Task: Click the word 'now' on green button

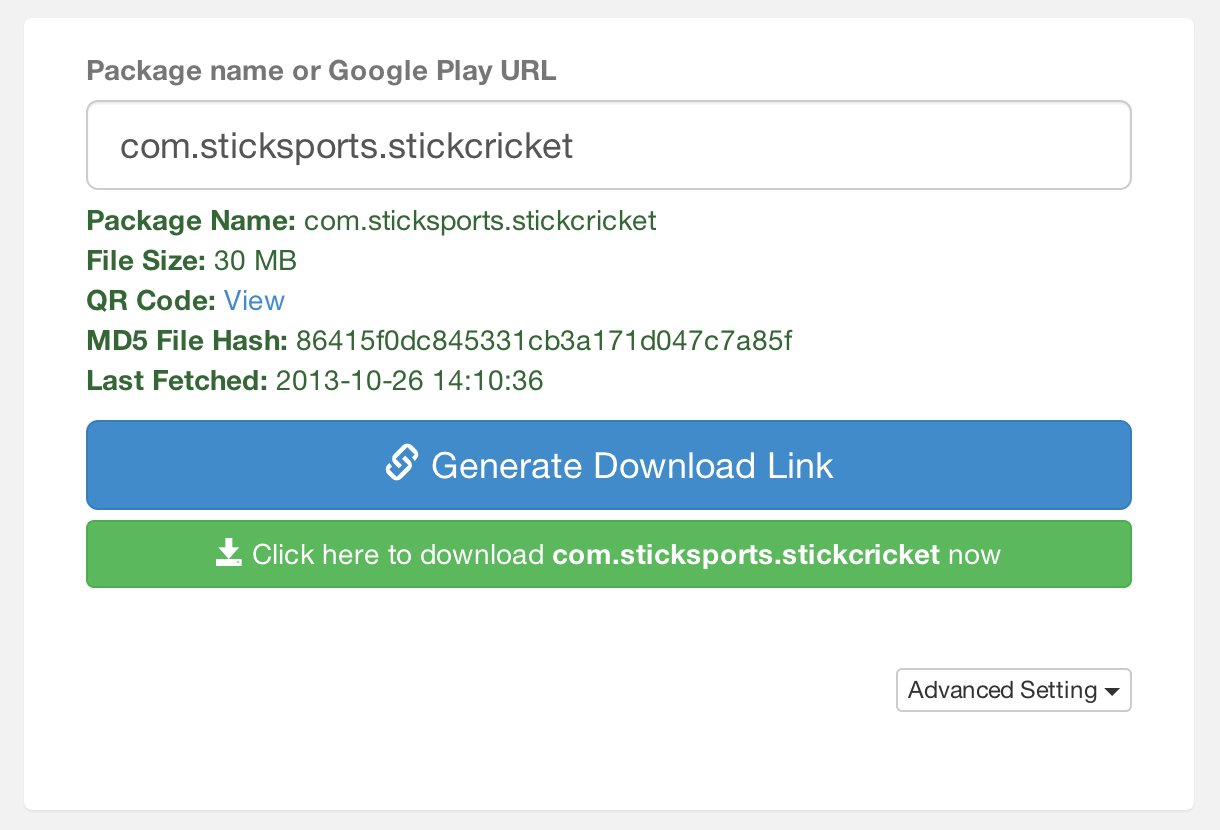Action: [974, 554]
